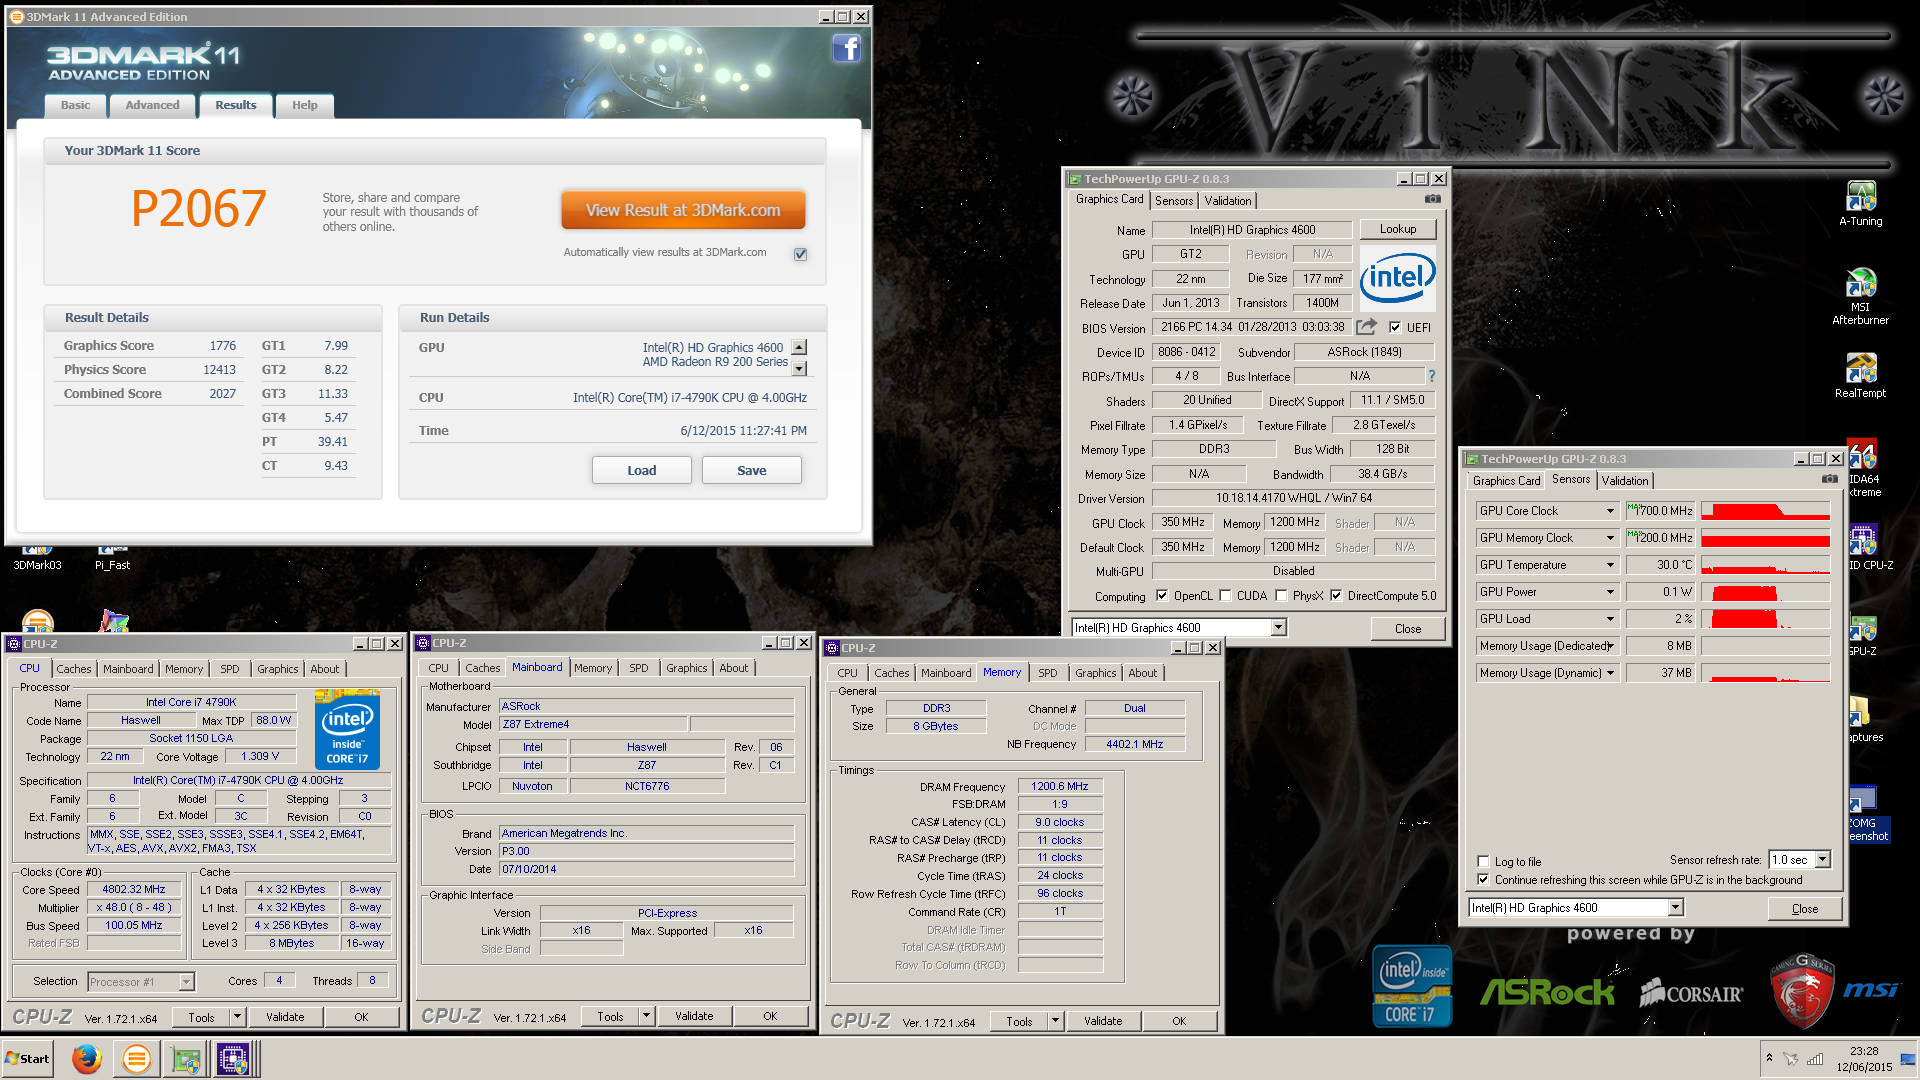Switch to the Basic tab in 3DMark 11
The width and height of the screenshot is (1920, 1080).
(75, 105)
